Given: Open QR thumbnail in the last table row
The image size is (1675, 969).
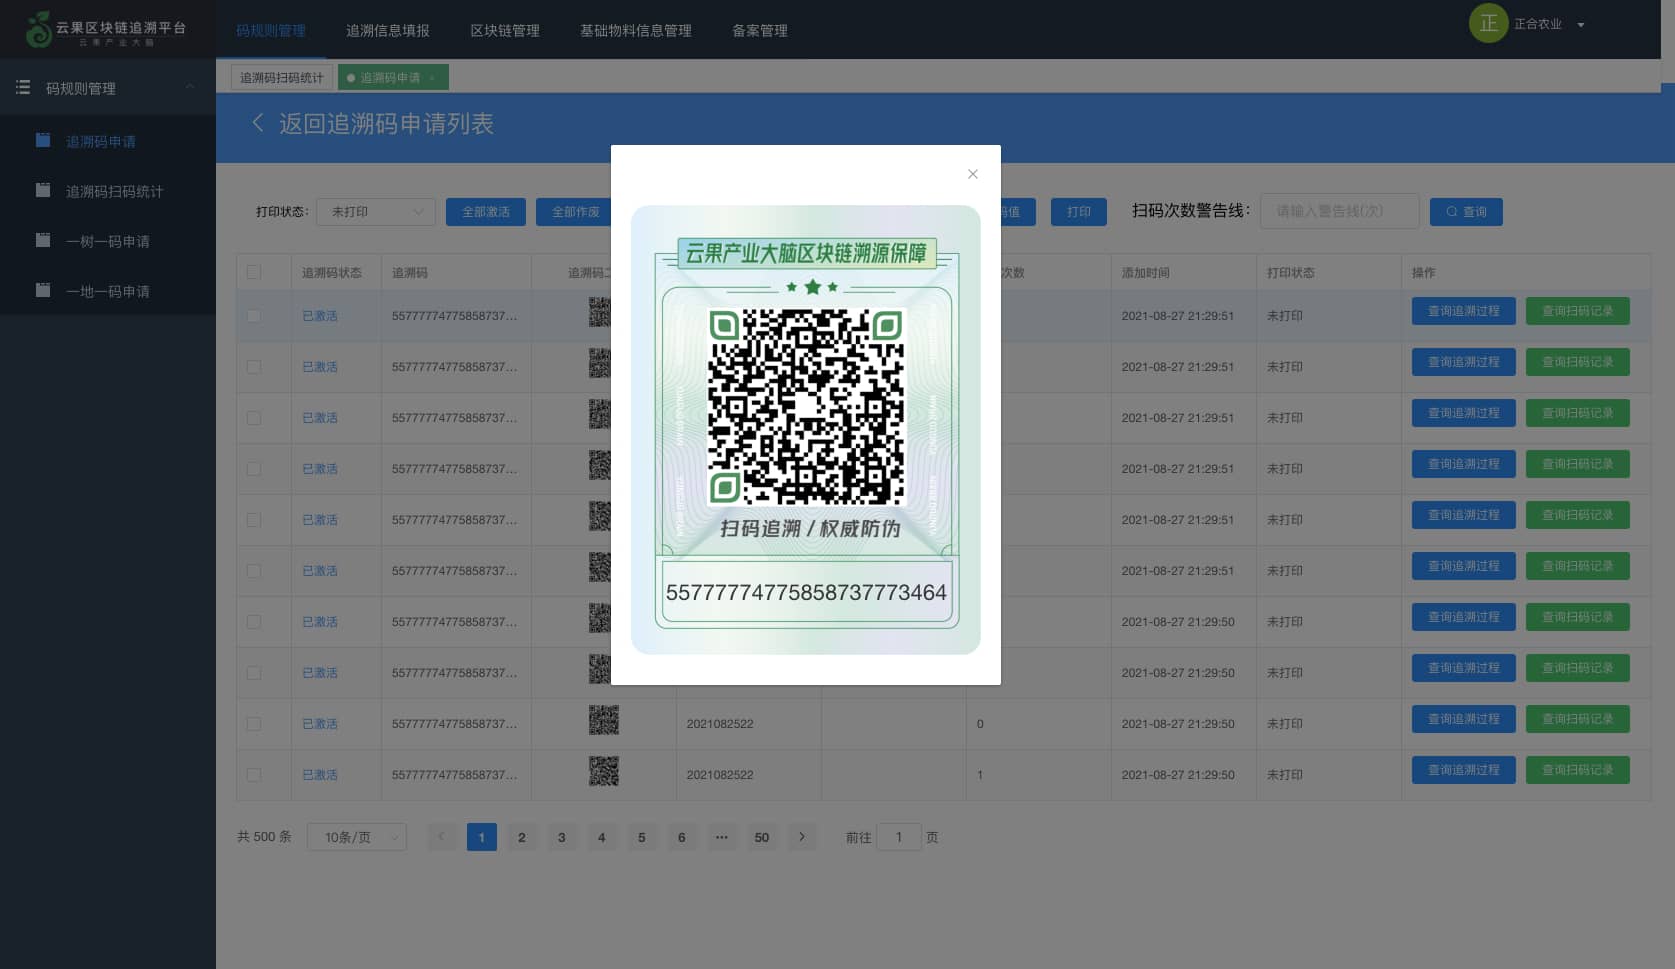Looking at the screenshot, I should coord(604,771).
